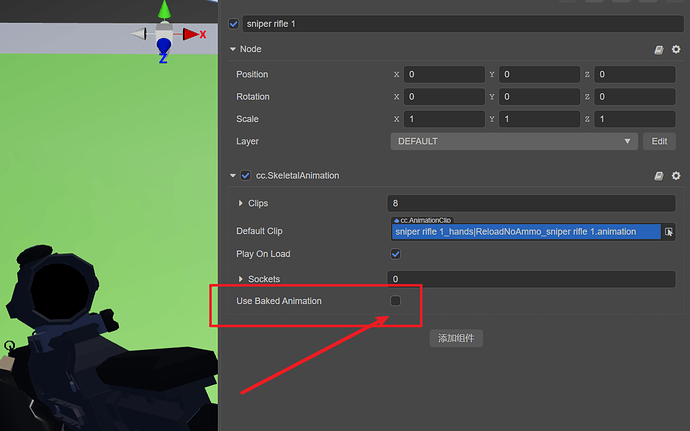The width and height of the screenshot is (690, 431).
Task: Click the blue Z axis gizmo handle
Action: (x=163, y=46)
